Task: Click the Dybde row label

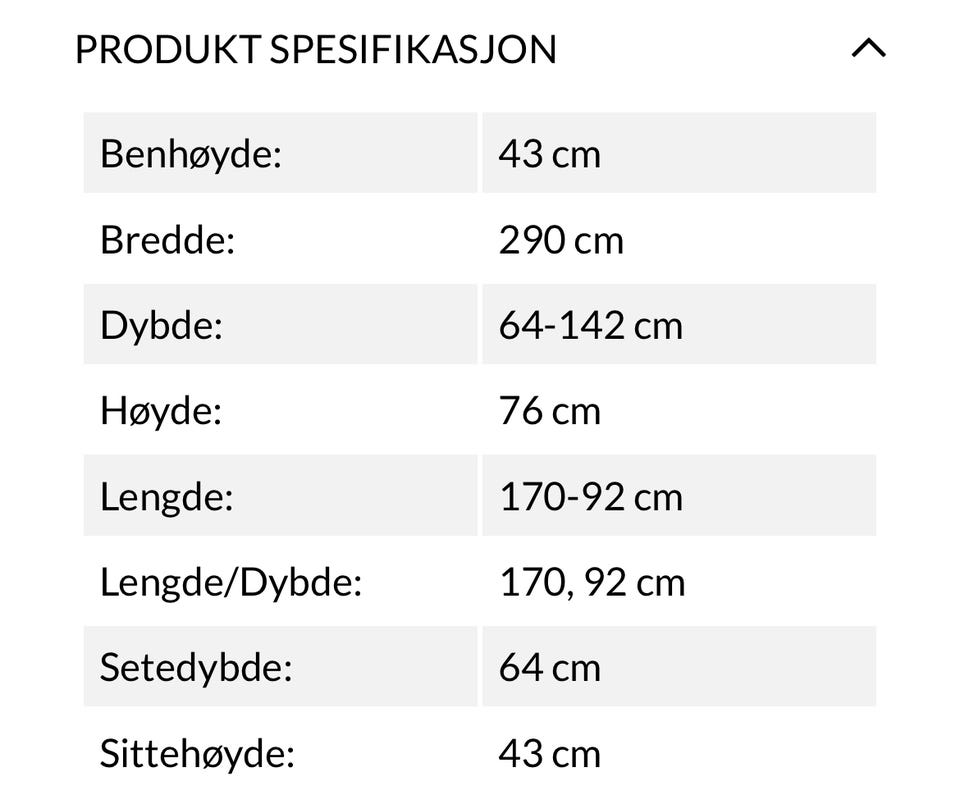Action: 161,326
